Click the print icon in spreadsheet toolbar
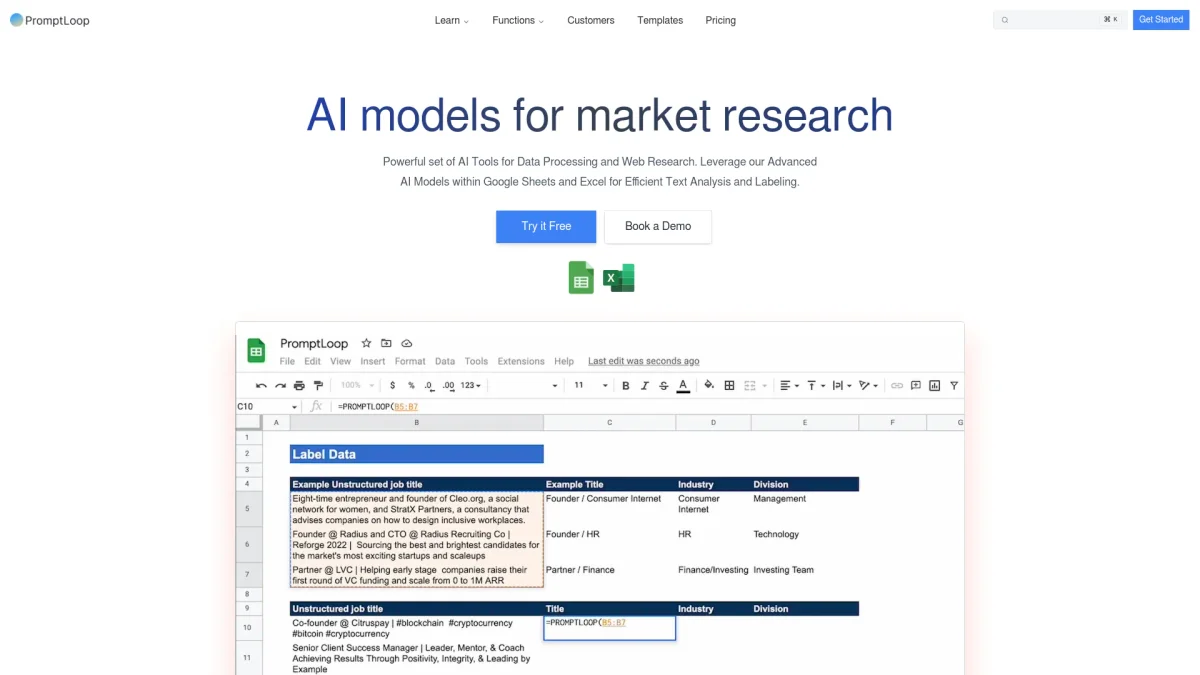This screenshot has height=675, width=1200. (x=299, y=385)
